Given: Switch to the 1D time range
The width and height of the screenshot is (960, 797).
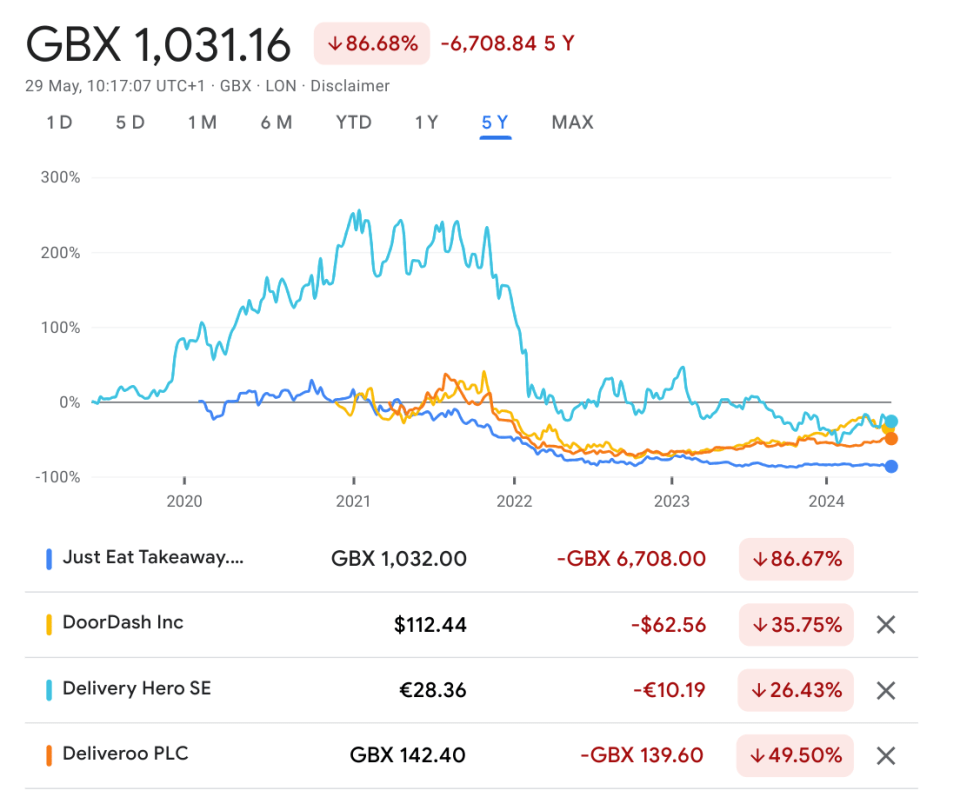Looking at the screenshot, I should tap(59, 123).
